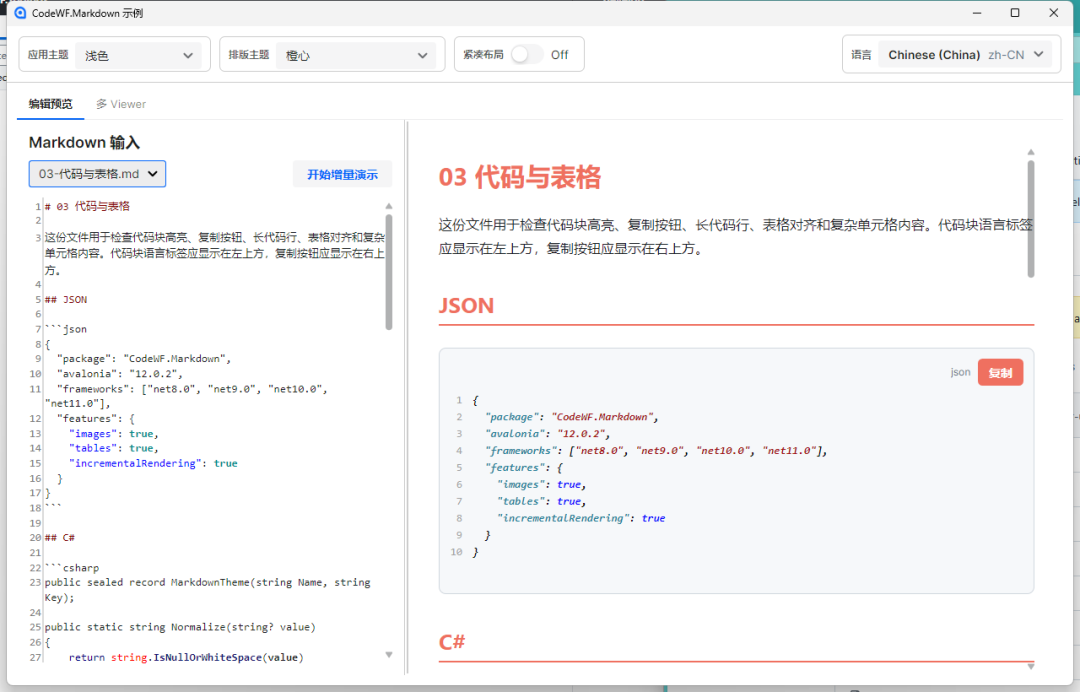Click preview code line "frameworks"
Viewport: 1080px width, 692px height.
656,450
